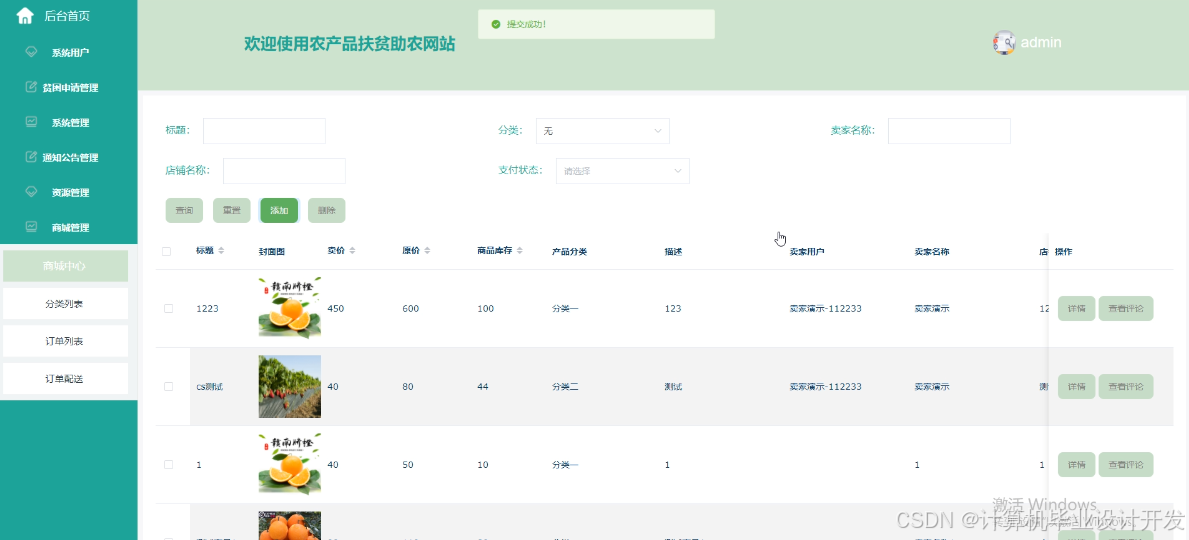
Task: Click the title 欢迎使用农产品扶贫助农网站
Action: 350,44
